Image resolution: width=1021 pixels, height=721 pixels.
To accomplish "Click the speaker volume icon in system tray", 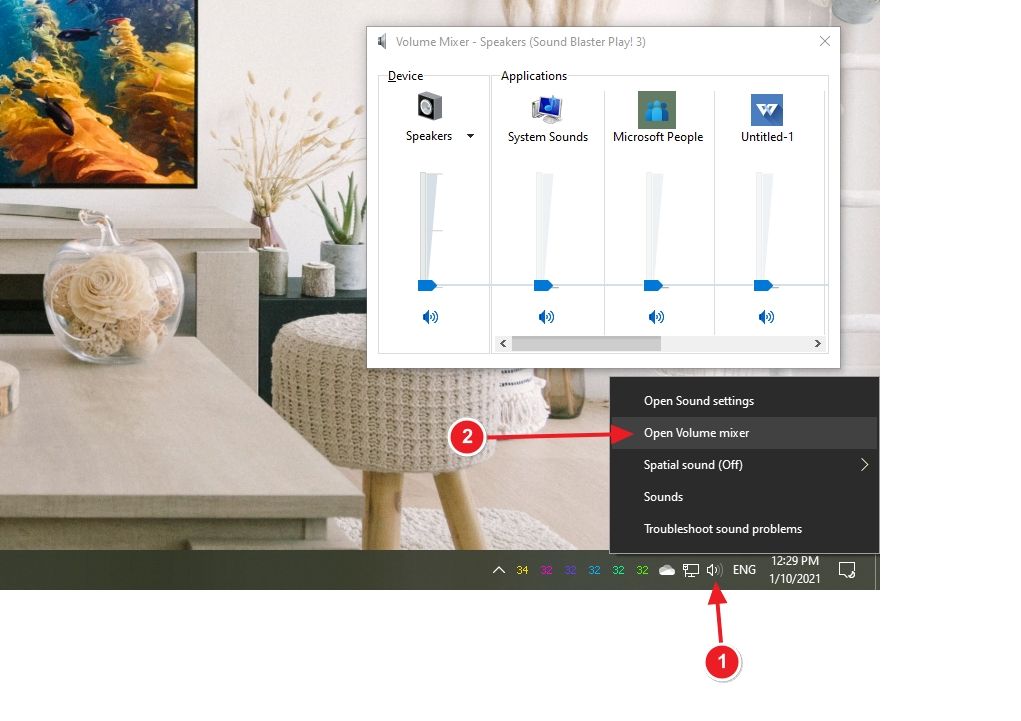I will coord(714,570).
